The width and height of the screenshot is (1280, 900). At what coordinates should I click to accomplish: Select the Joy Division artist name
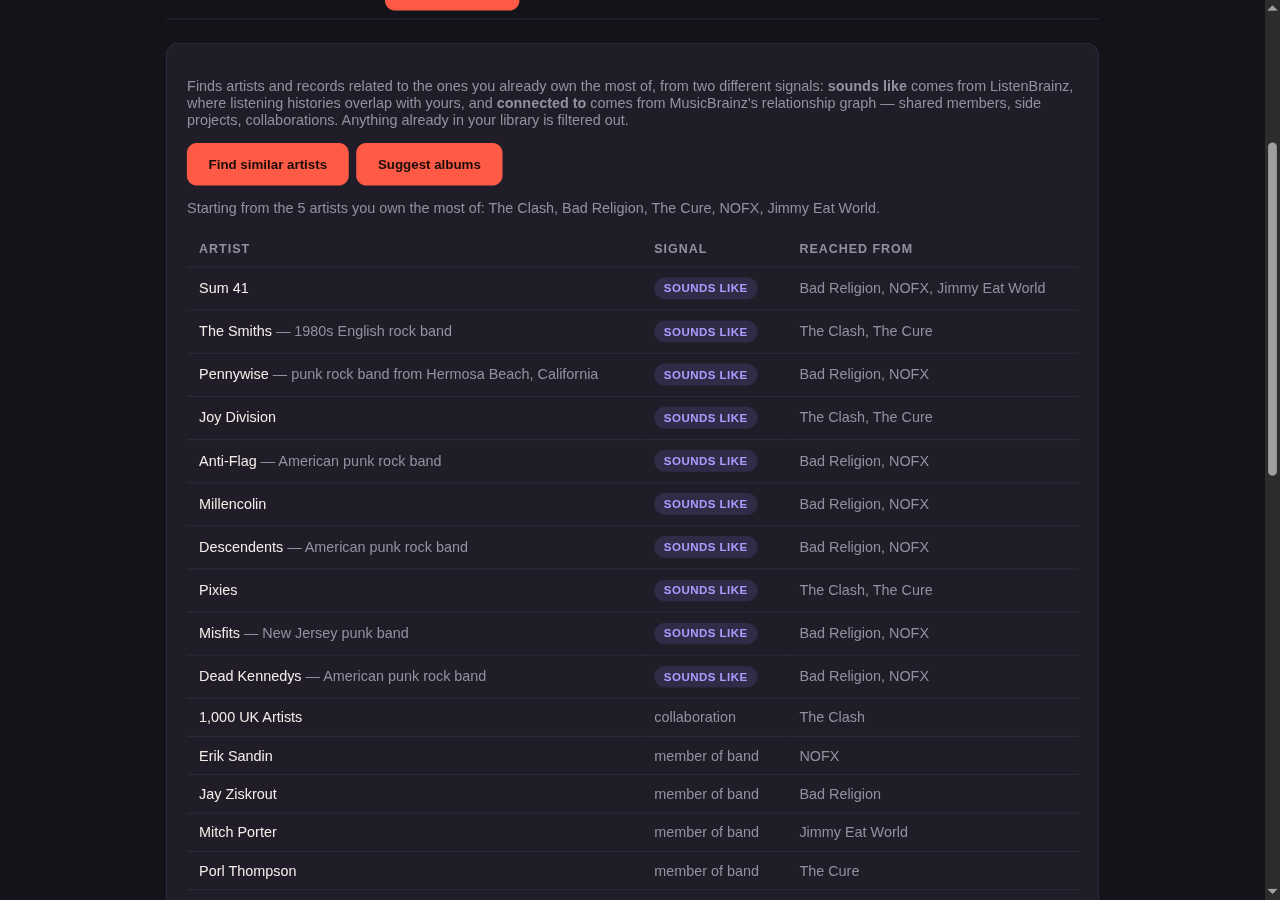tap(237, 417)
